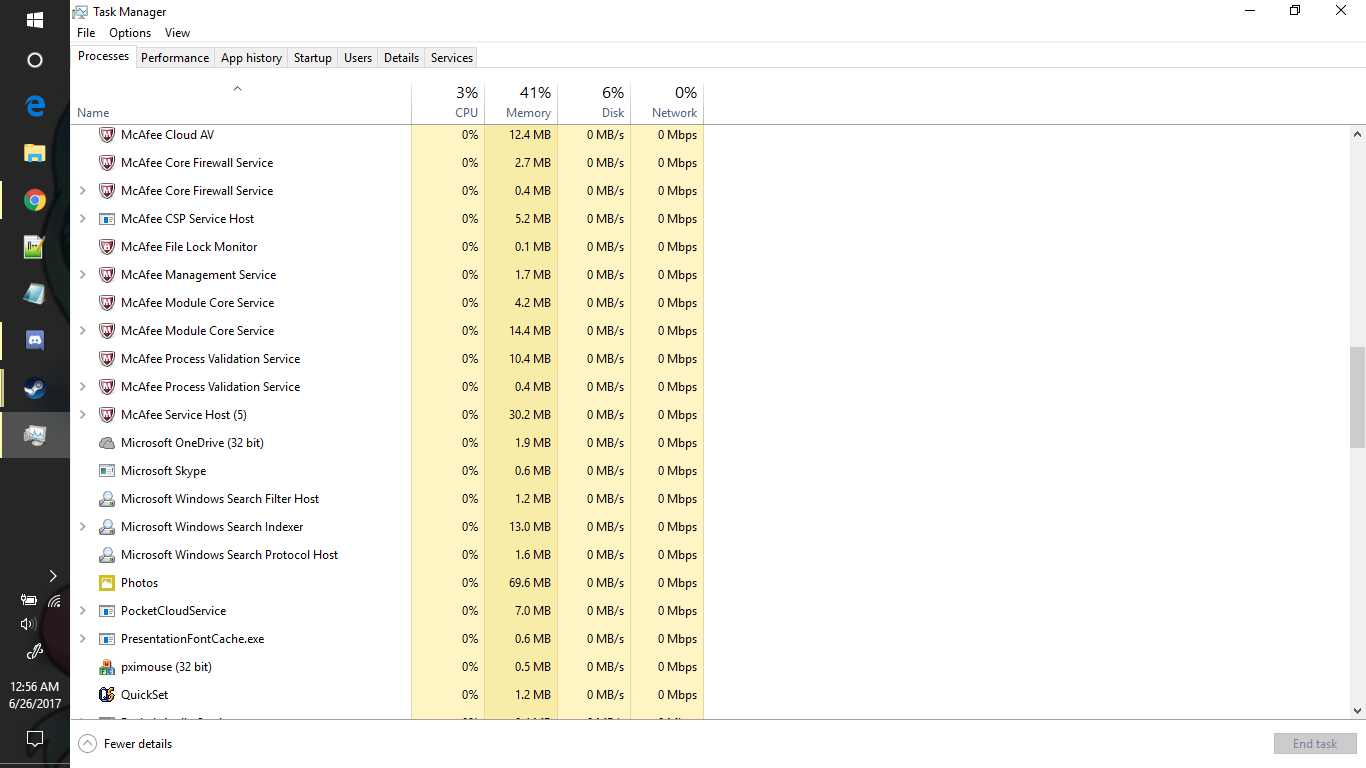The width and height of the screenshot is (1366, 768).
Task: Switch to the App history tab
Action: click(x=251, y=58)
